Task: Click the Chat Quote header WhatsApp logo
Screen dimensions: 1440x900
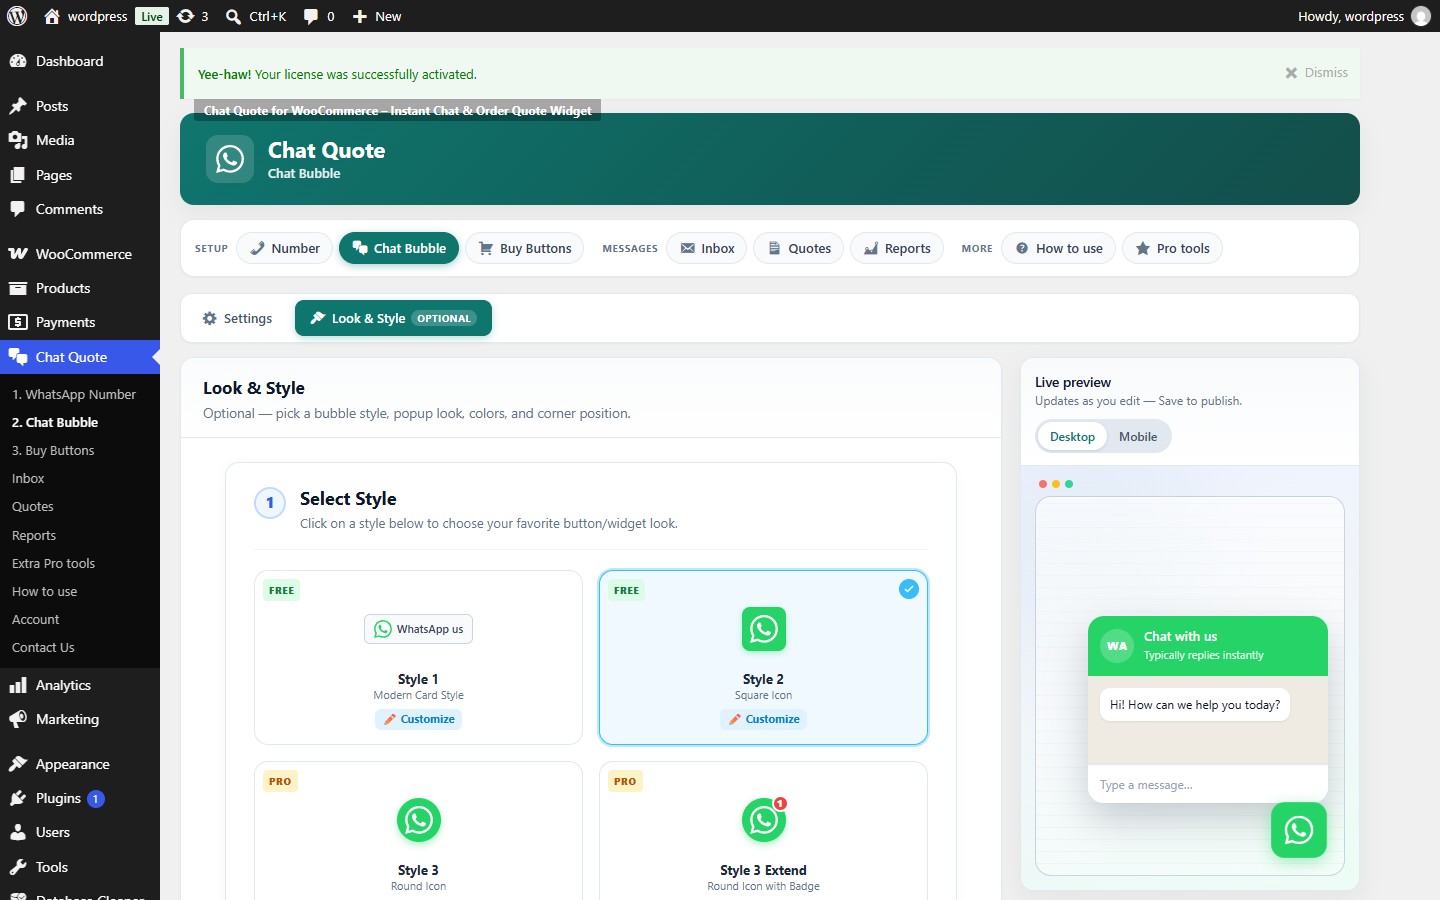Action: click(230, 159)
